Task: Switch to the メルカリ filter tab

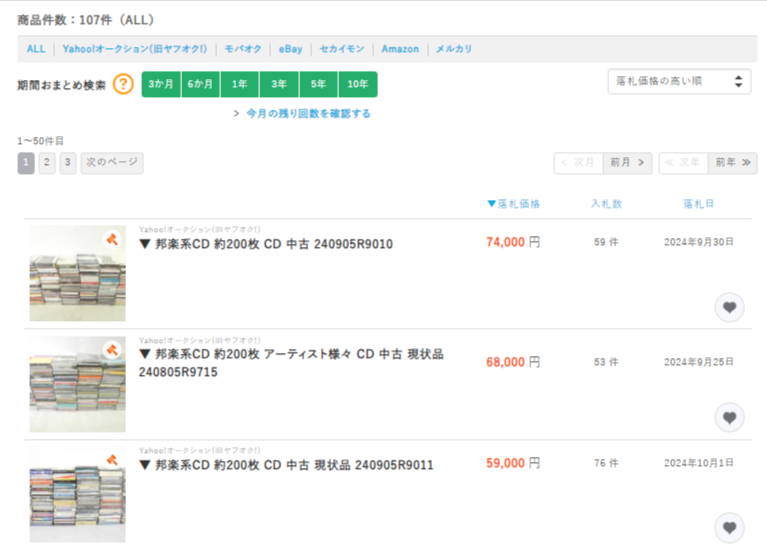Action: (x=454, y=49)
